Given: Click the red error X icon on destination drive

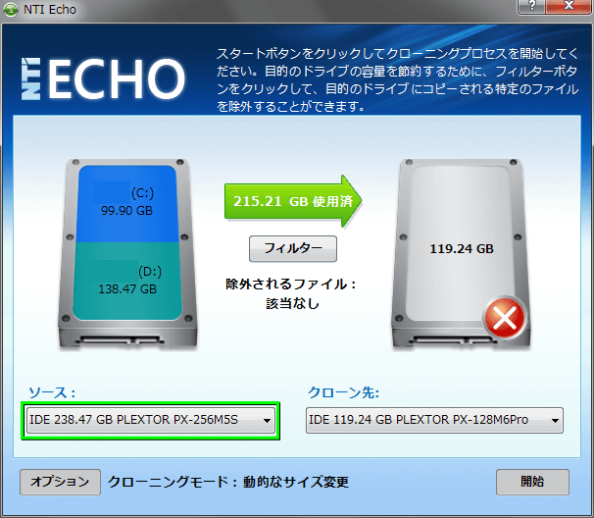Looking at the screenshot, I should pyautogui.click(x=505, y=317).
